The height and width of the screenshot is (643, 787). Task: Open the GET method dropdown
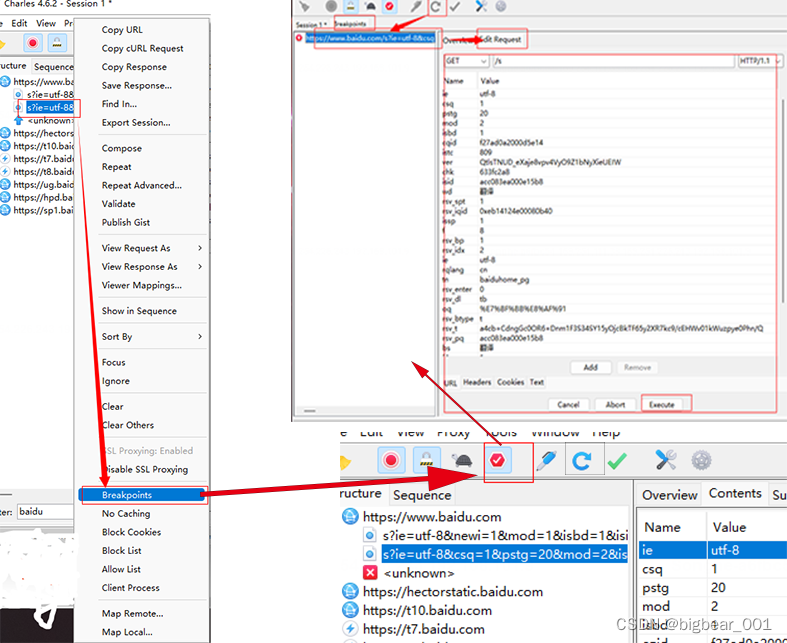[x=466, y=61]
